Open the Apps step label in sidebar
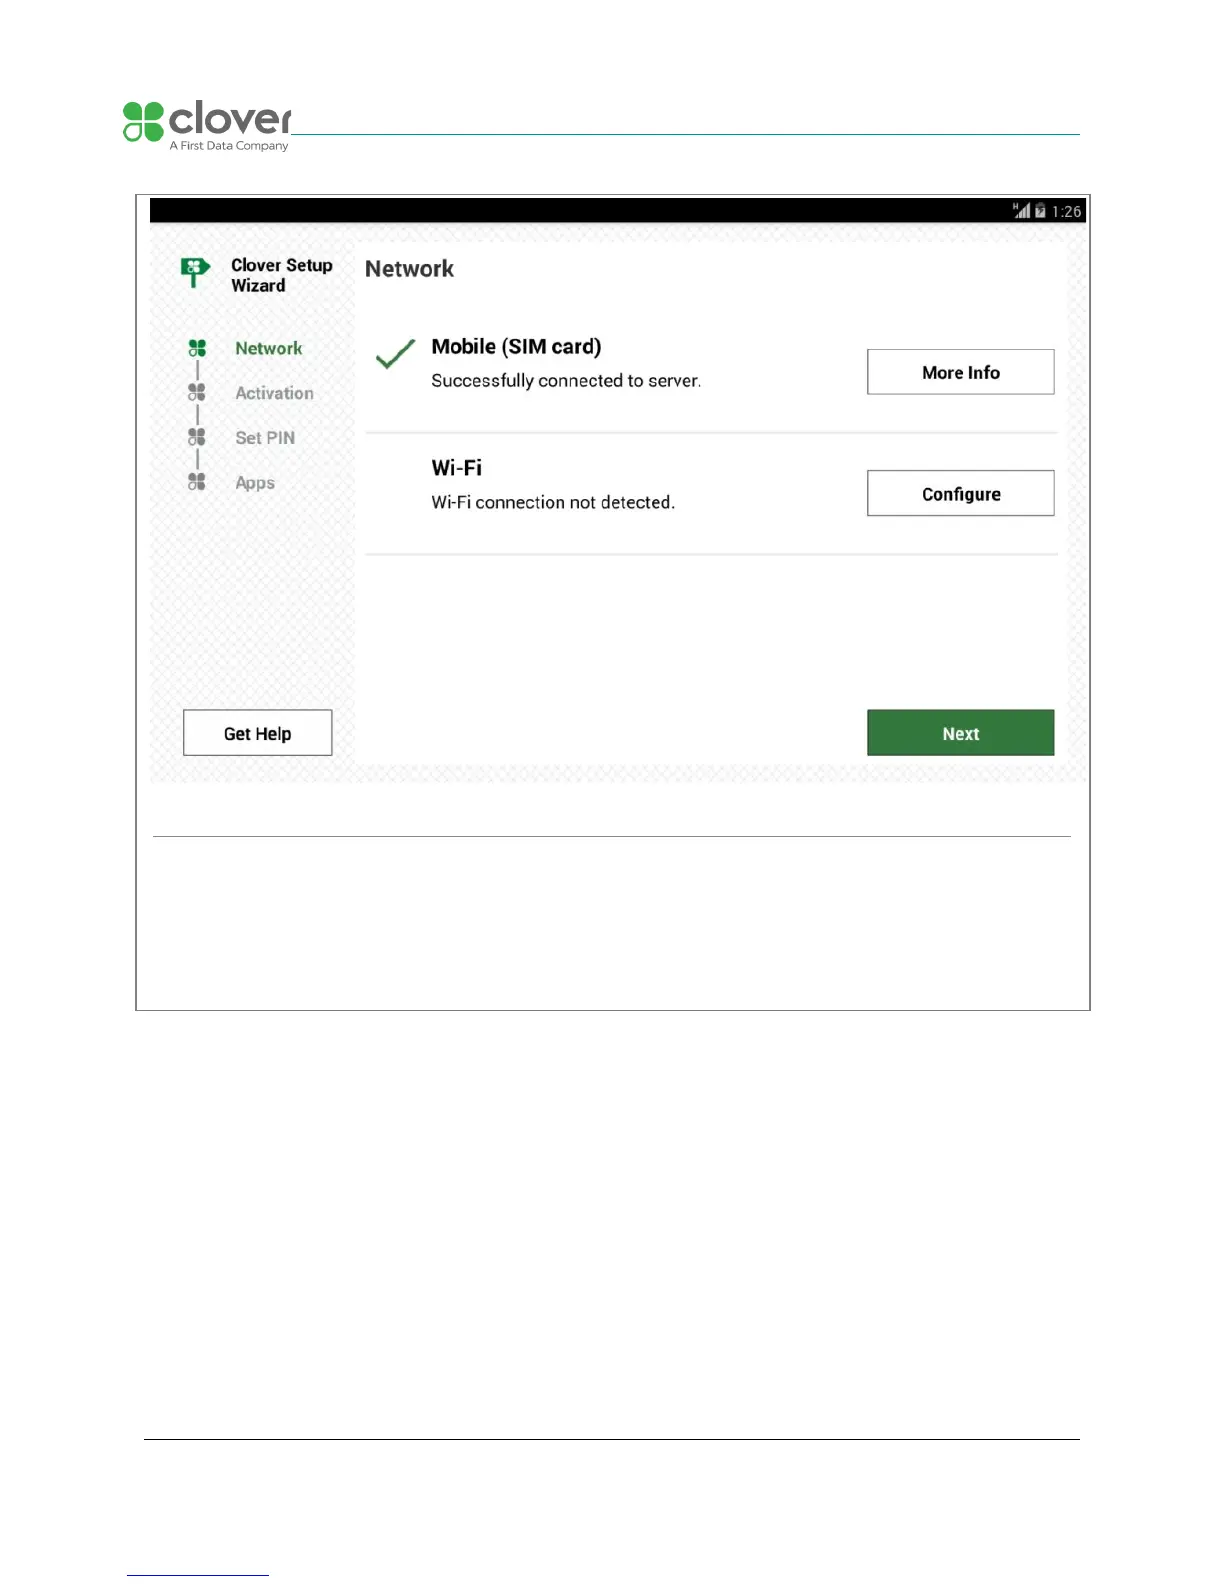 [x=255, y=483]
